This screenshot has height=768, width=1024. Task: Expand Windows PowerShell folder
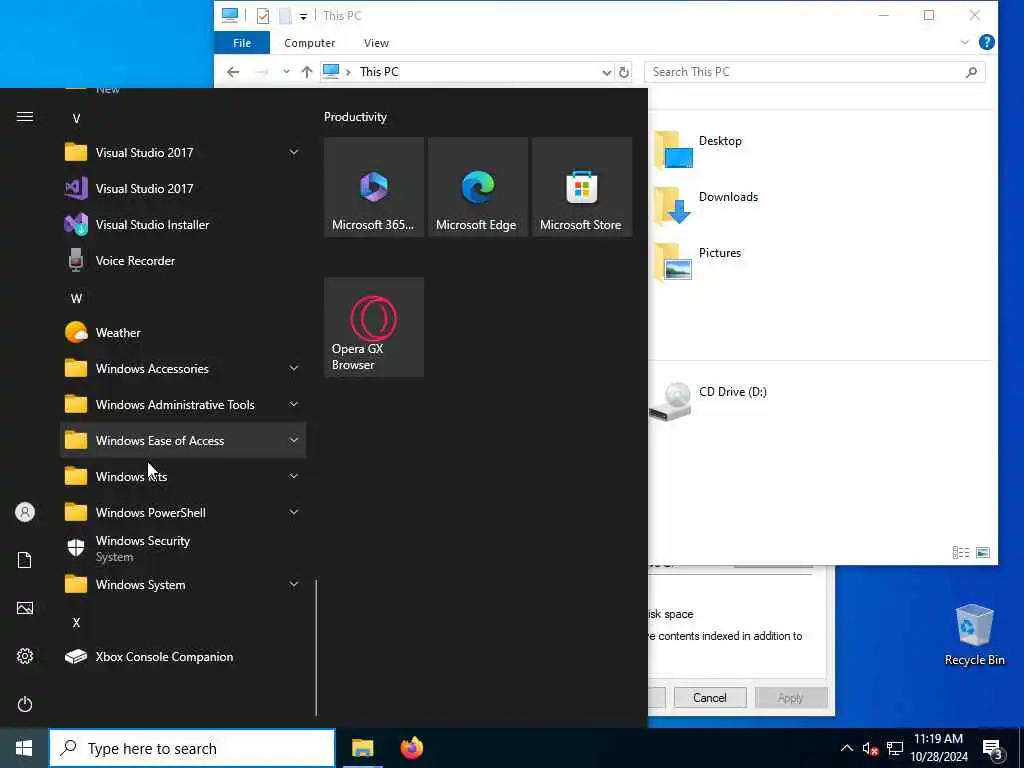(x=294, y=512)
